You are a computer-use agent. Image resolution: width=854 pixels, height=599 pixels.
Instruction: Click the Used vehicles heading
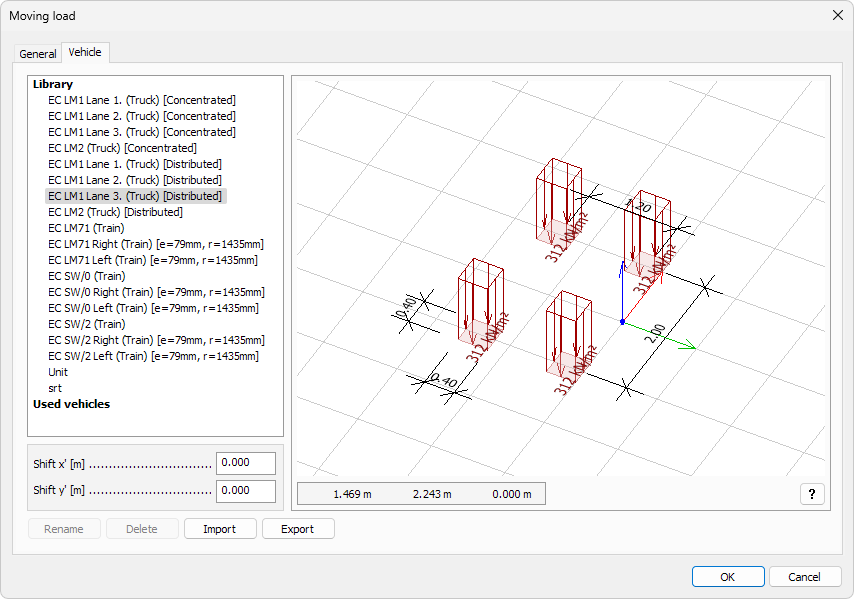coord(71,404)
